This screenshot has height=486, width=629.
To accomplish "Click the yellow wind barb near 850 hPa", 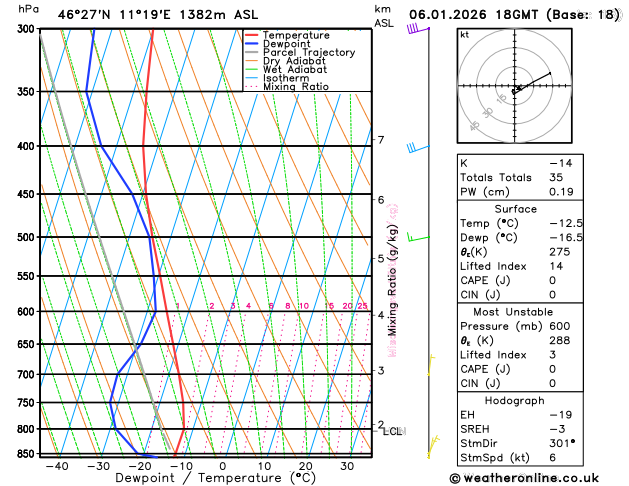I will (x=433, y=447).
